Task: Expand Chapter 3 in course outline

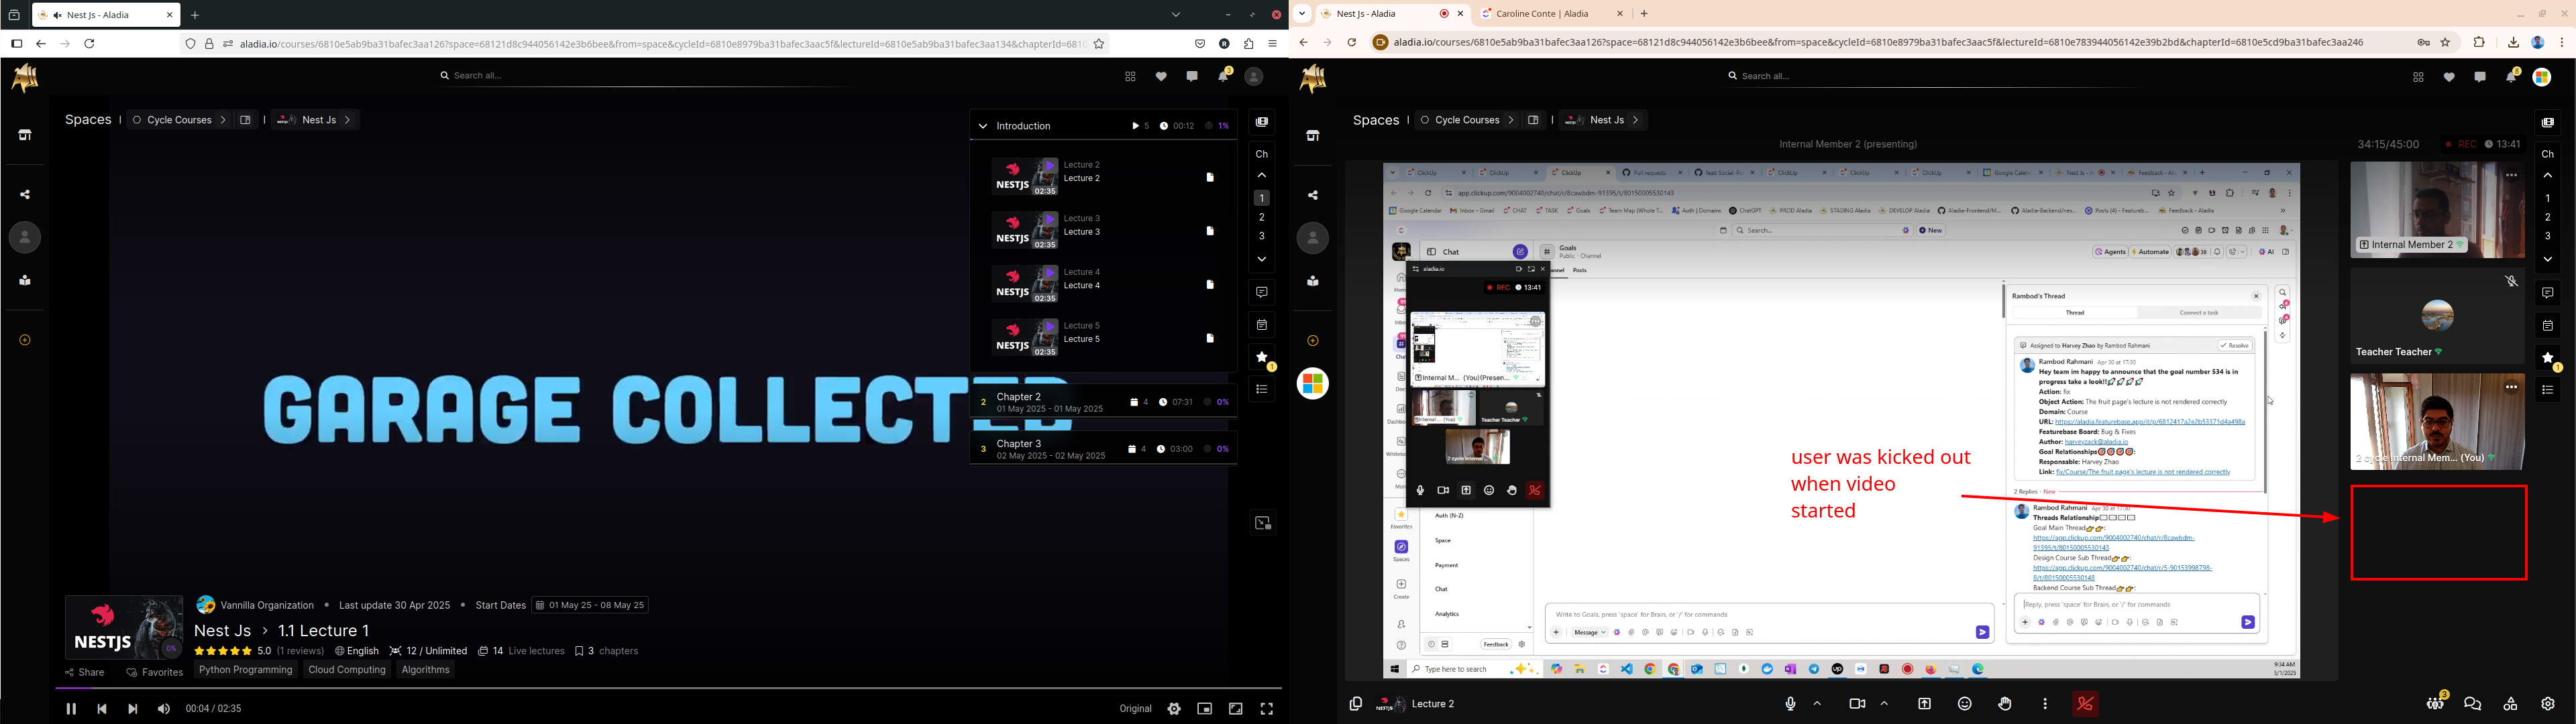Action: pyautogui.click(x=1104, y=449)
